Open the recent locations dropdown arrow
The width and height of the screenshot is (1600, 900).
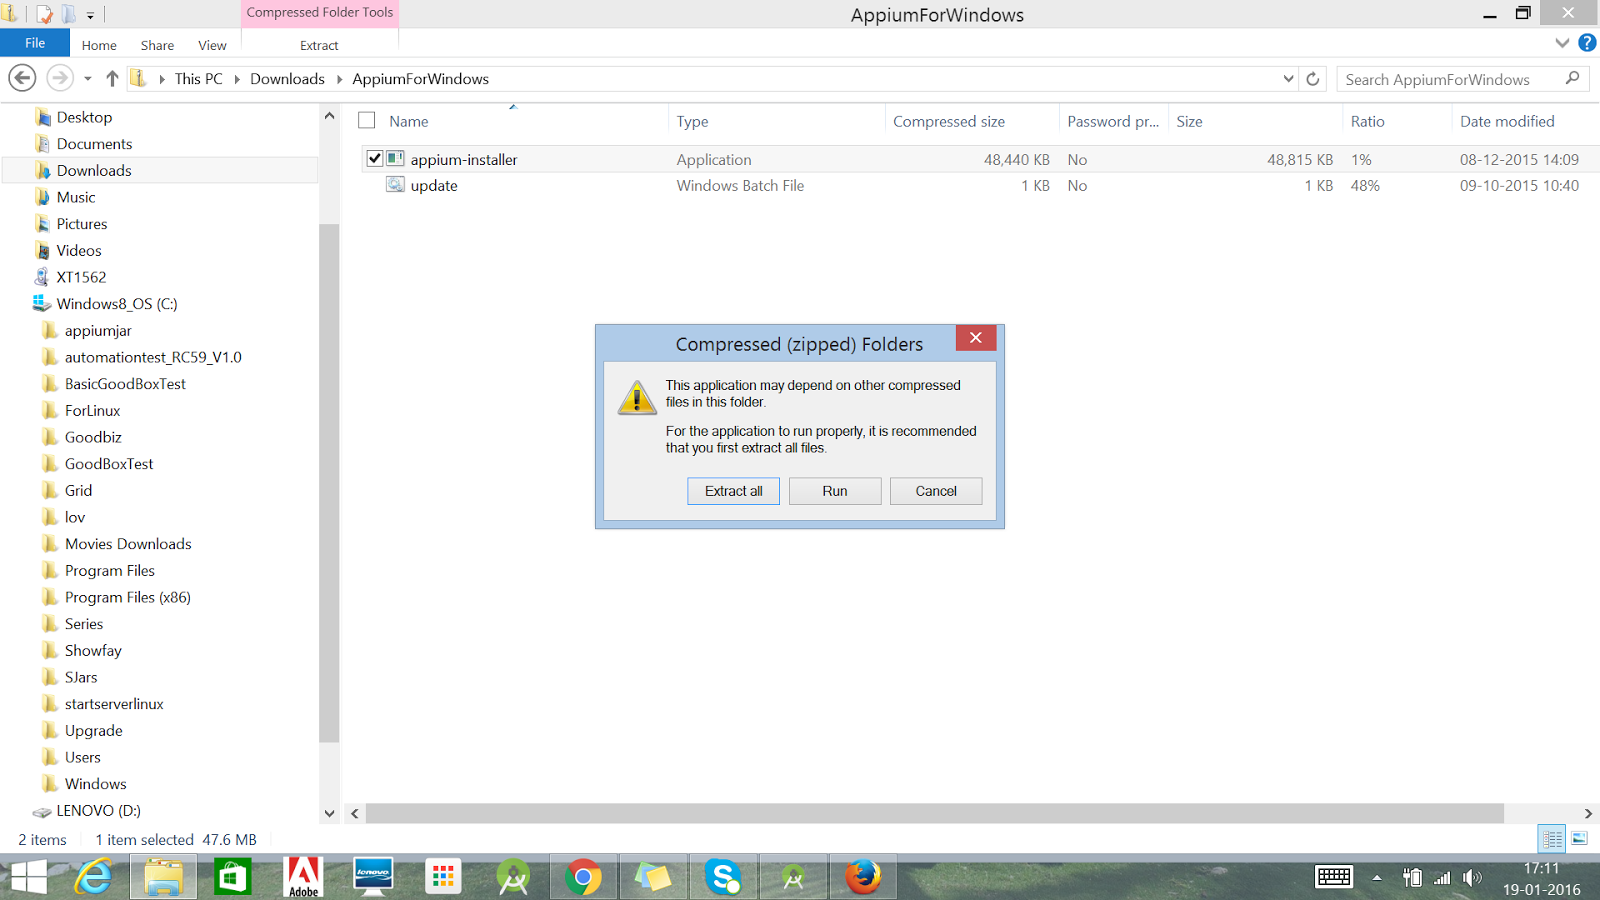click(x=88, y=79)
